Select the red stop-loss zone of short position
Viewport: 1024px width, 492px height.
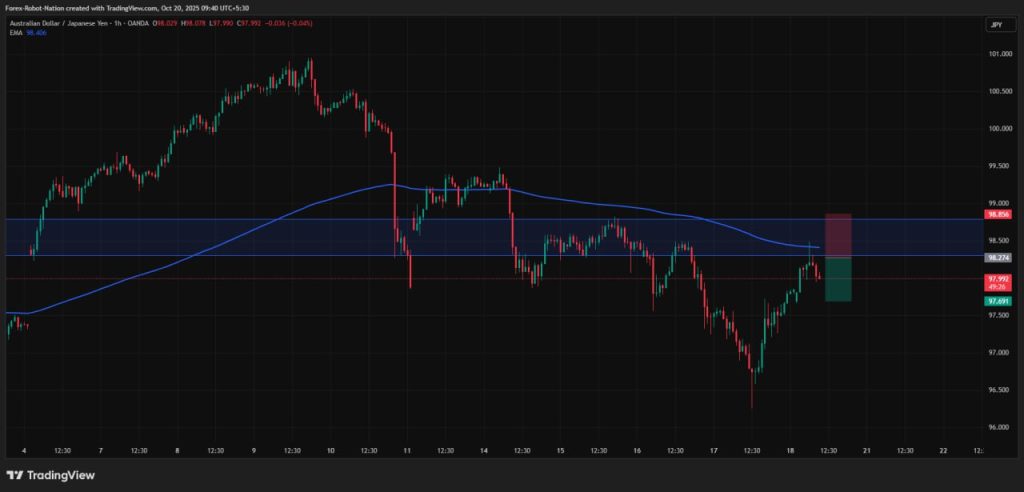(837, 235)
